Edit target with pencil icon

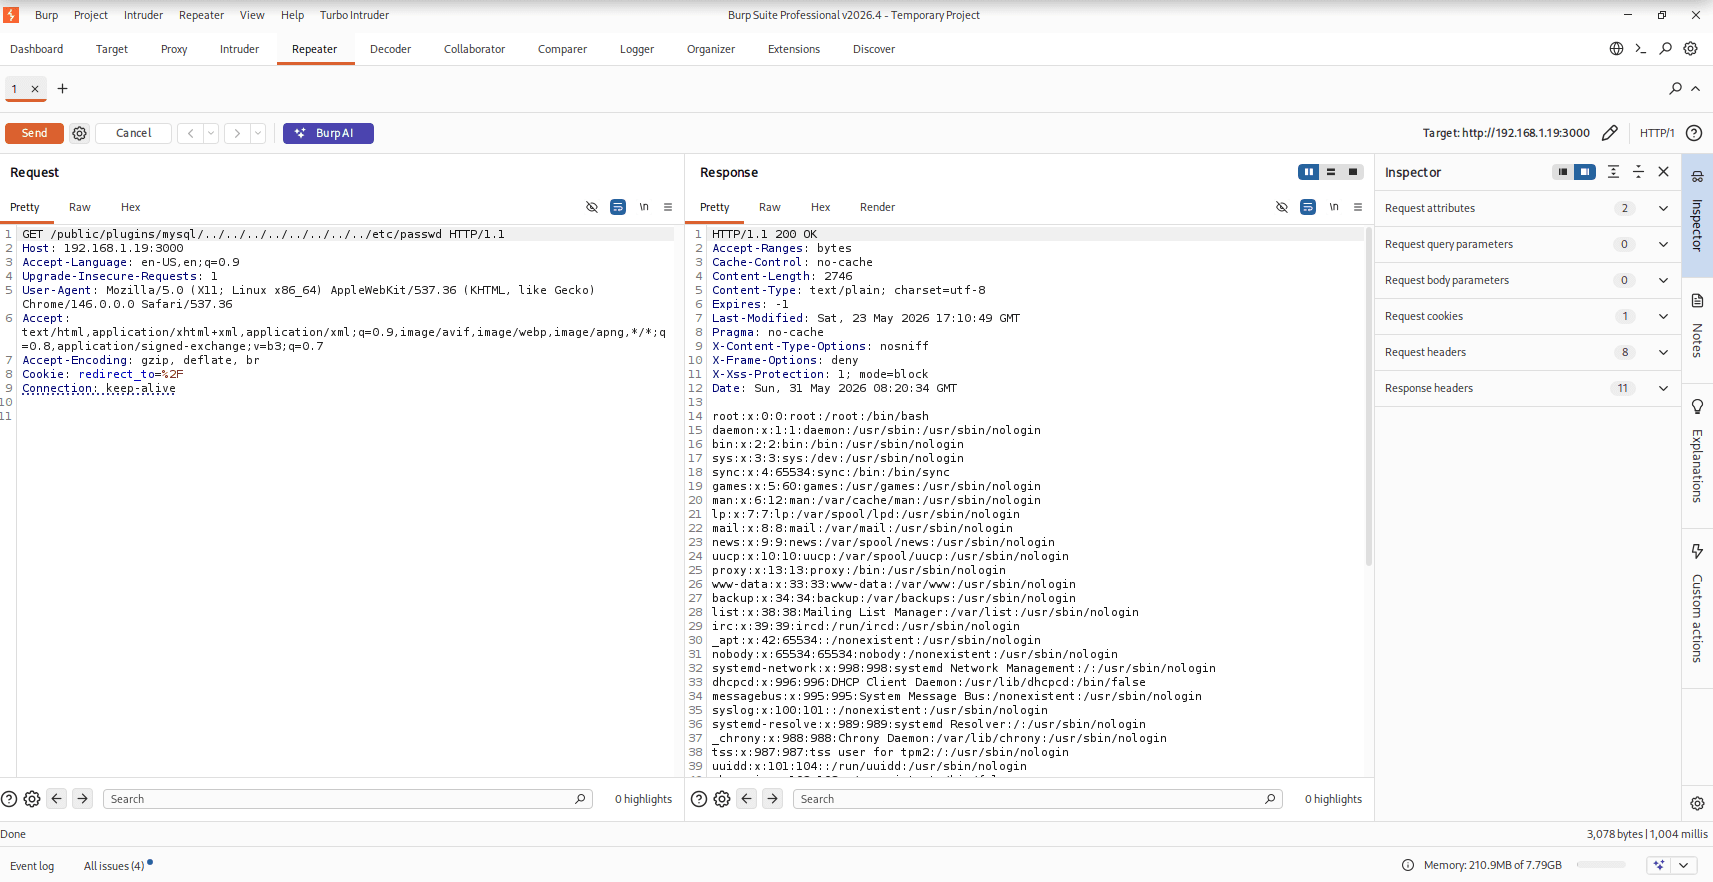[x=1609, y=133]
